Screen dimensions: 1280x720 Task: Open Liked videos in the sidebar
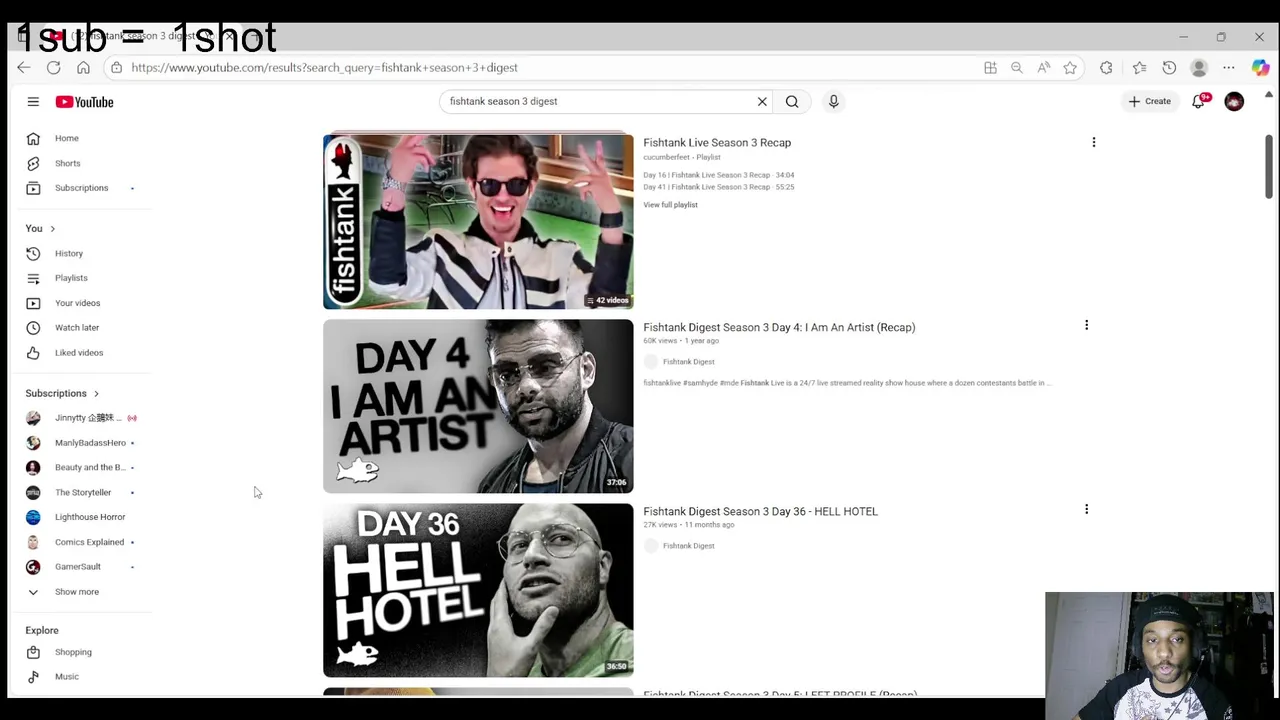coord(80,352)
